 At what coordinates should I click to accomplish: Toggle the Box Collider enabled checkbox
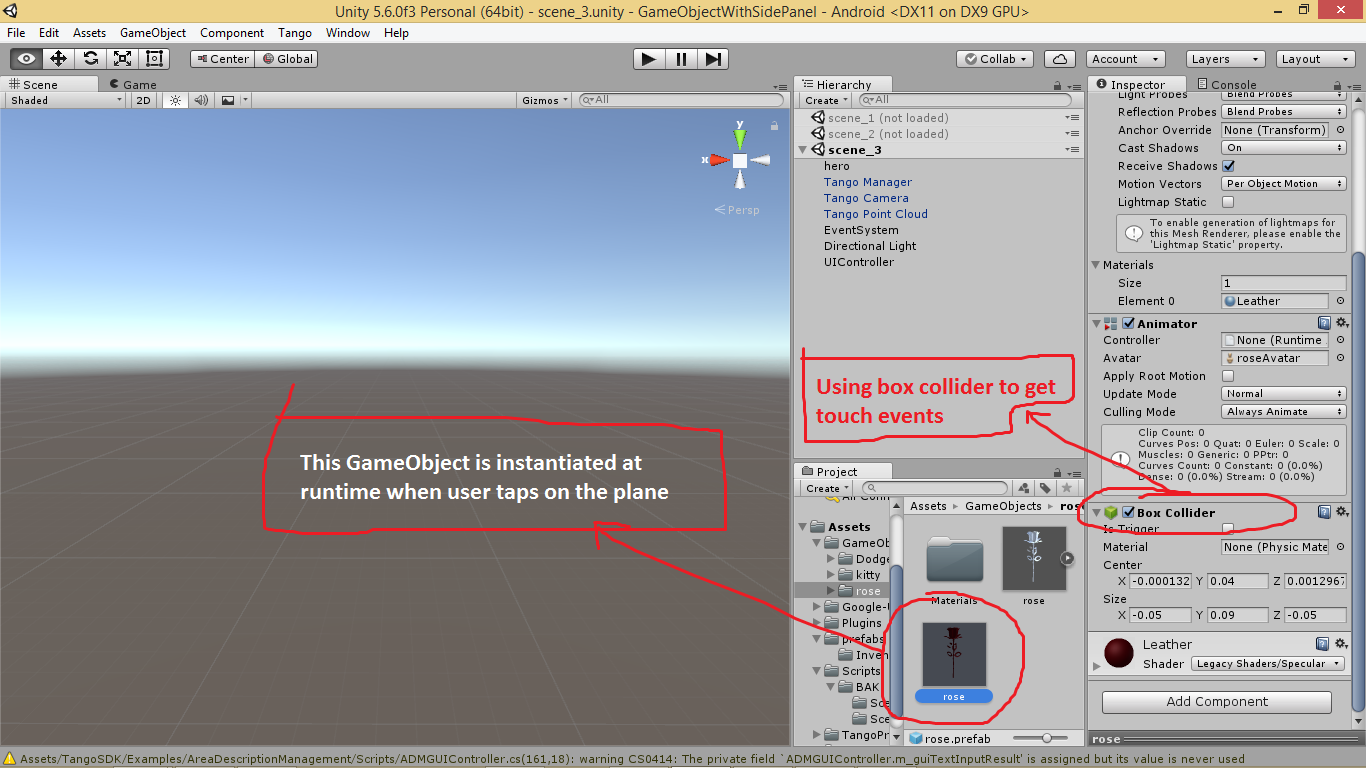click(1129, 512)
